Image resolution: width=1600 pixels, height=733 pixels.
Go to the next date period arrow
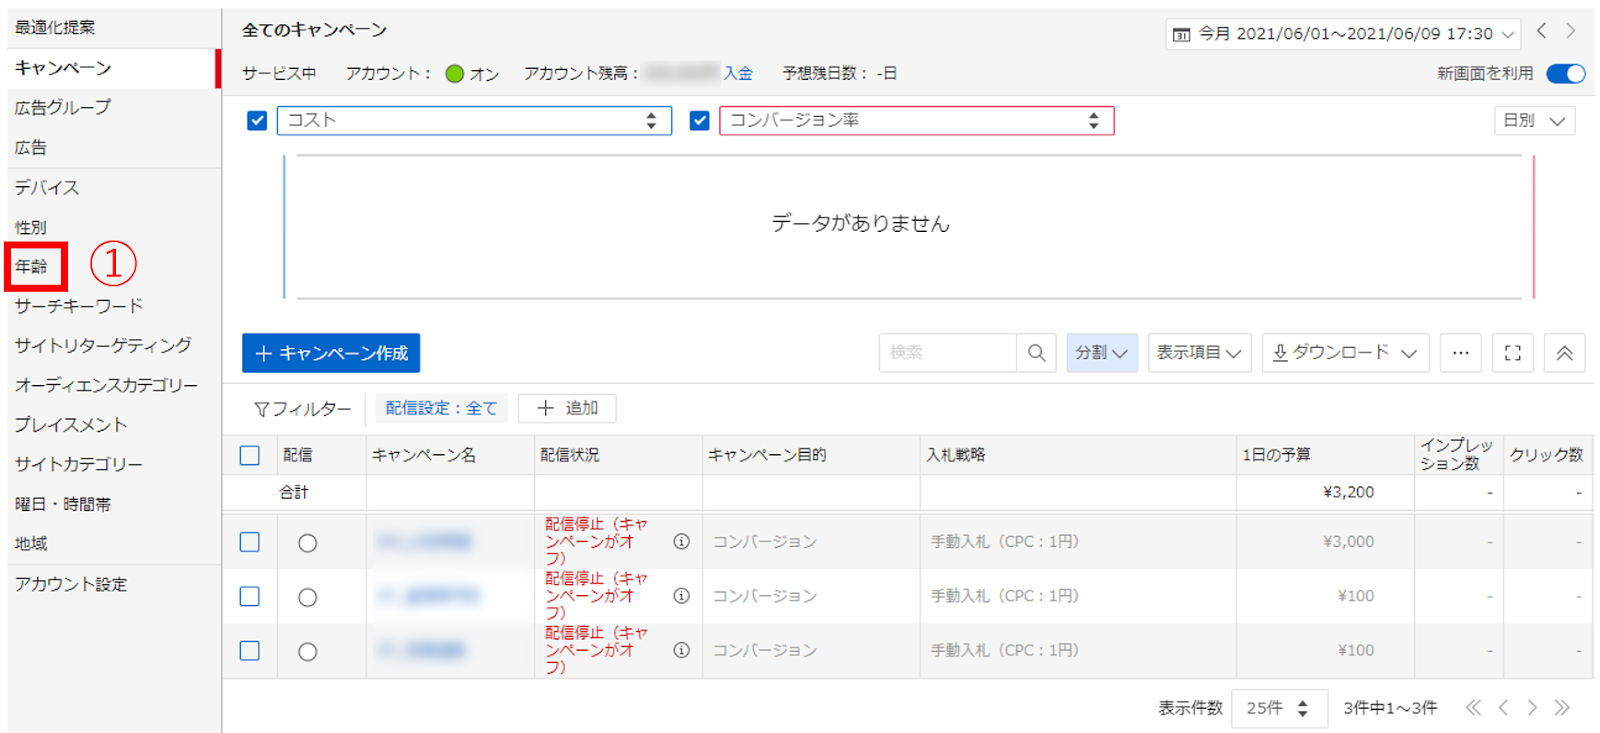point(1571,31)
